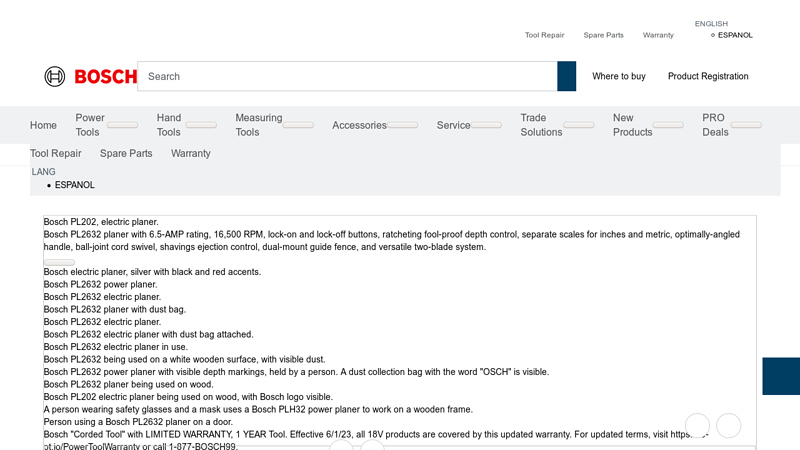Expand the Power Tools submenu
800x450 pixels.
coord(123,126)
